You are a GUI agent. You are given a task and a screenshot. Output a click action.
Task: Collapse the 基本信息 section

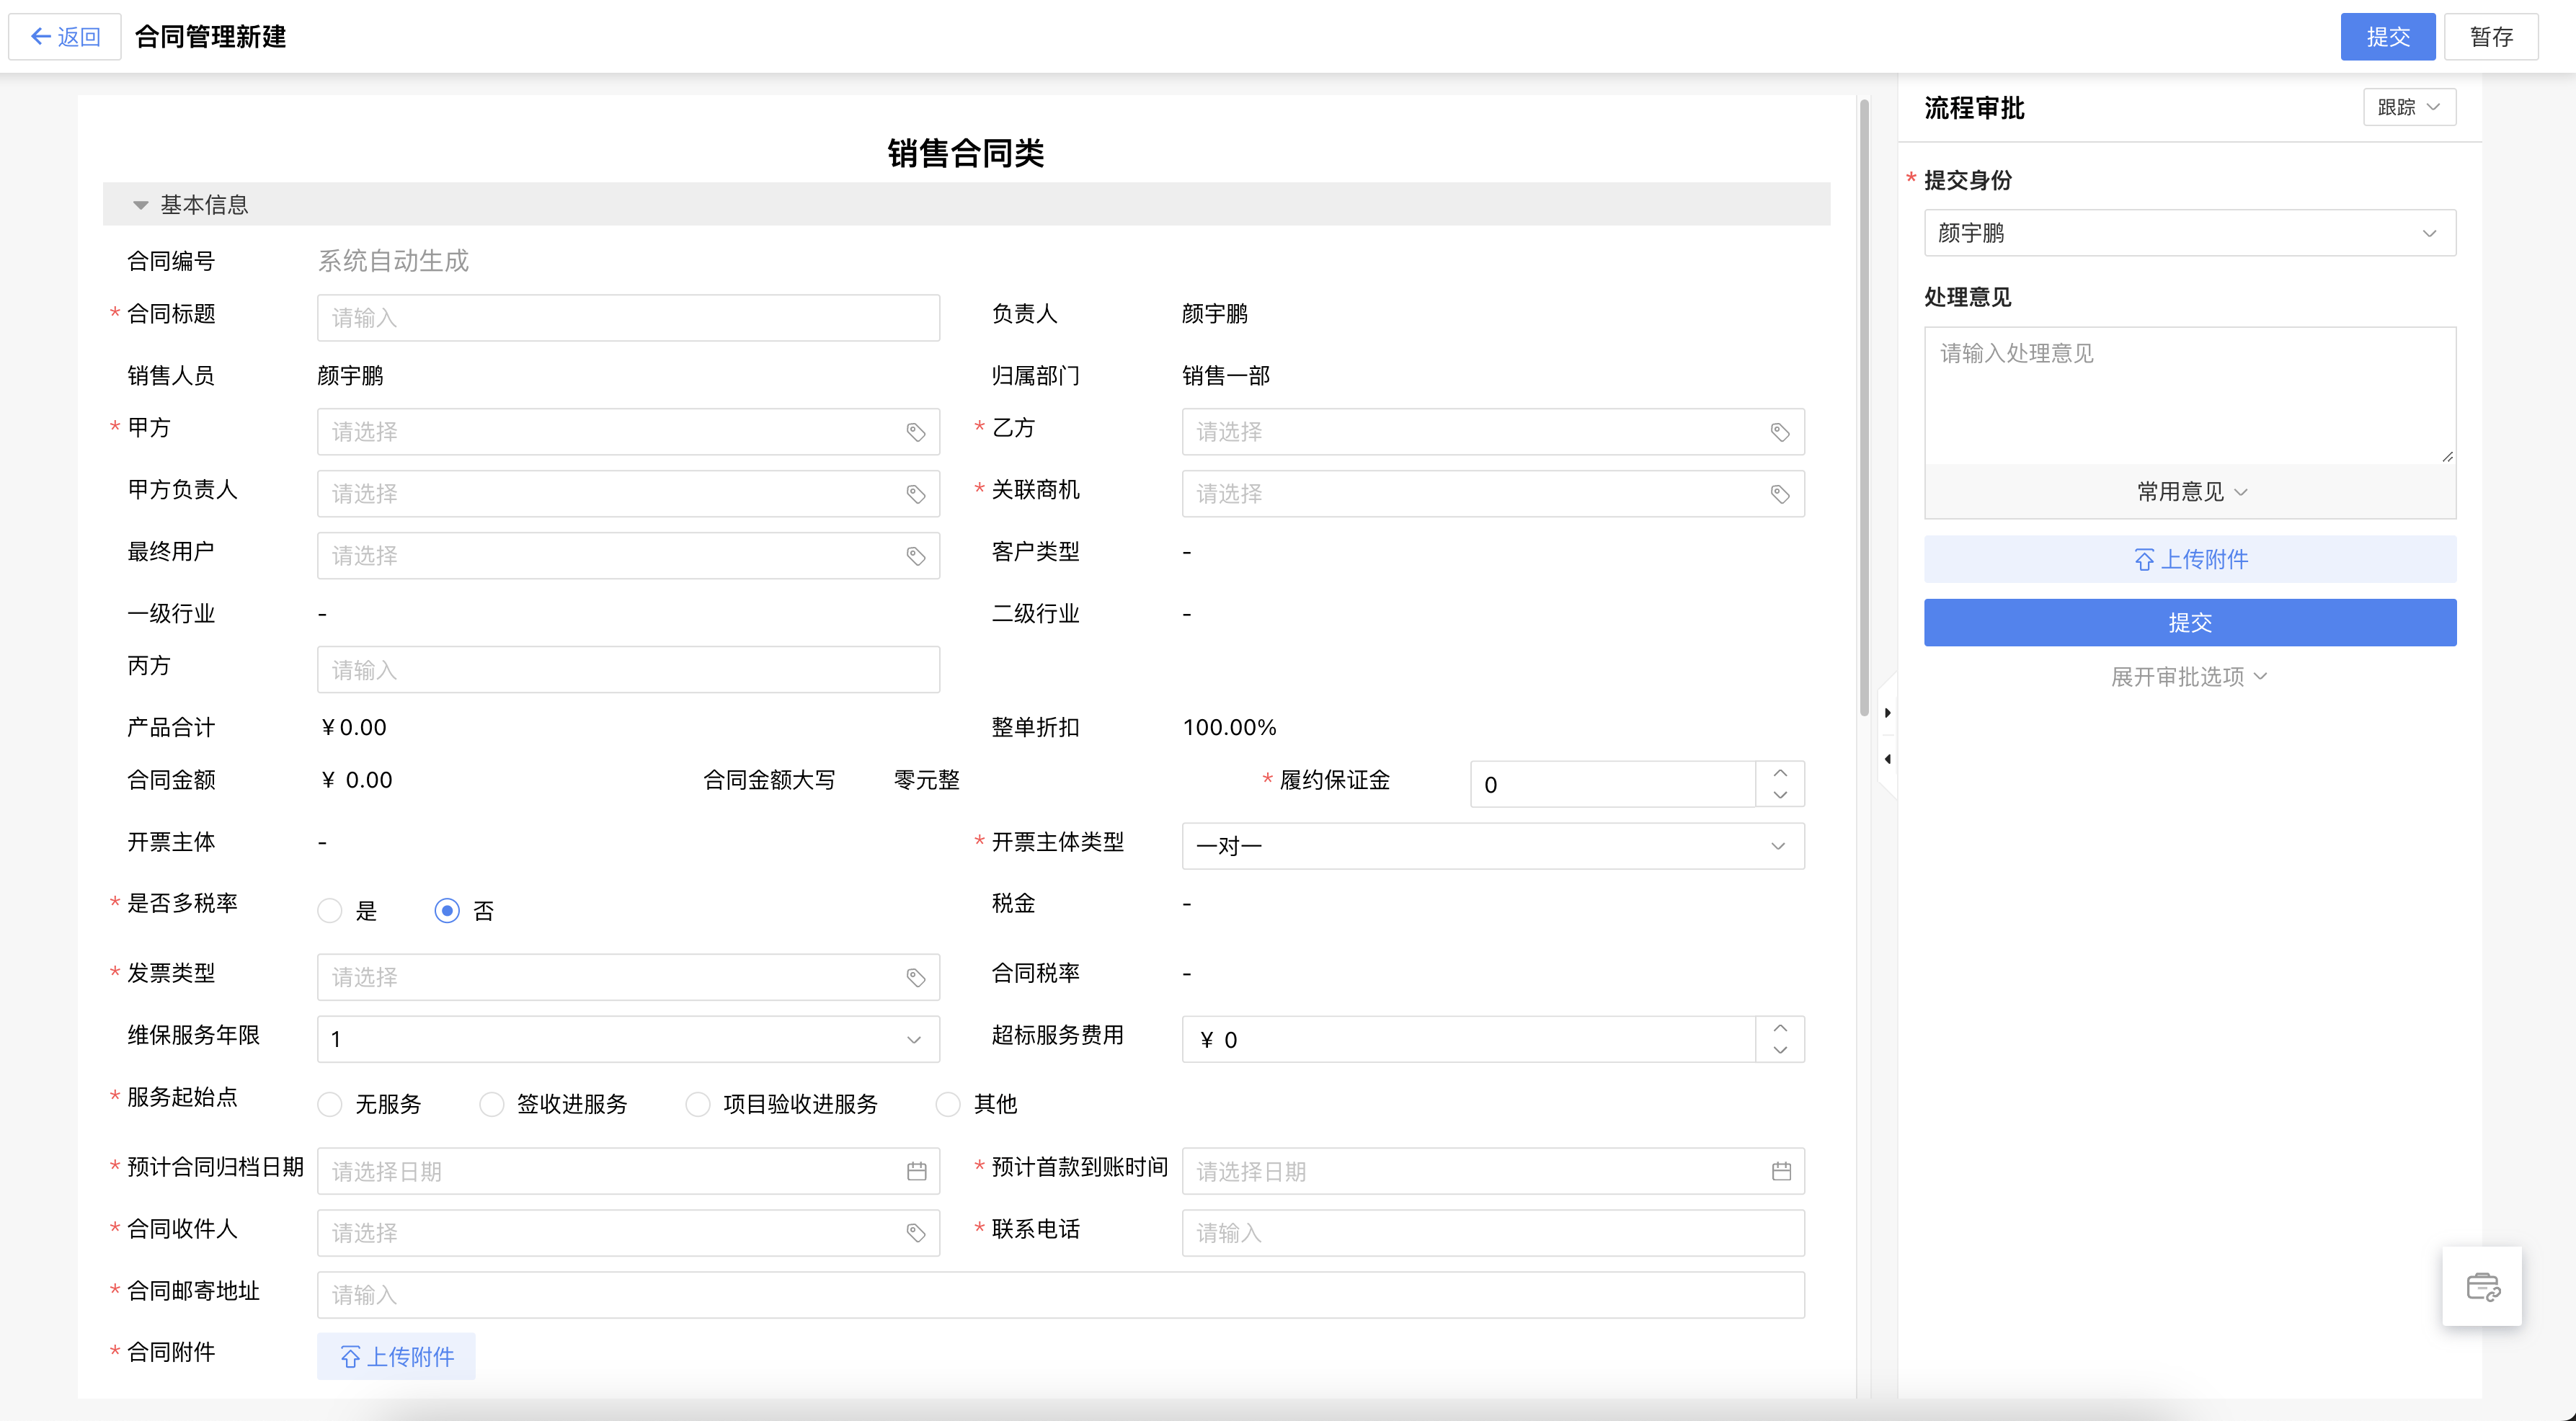click(141, 205)
